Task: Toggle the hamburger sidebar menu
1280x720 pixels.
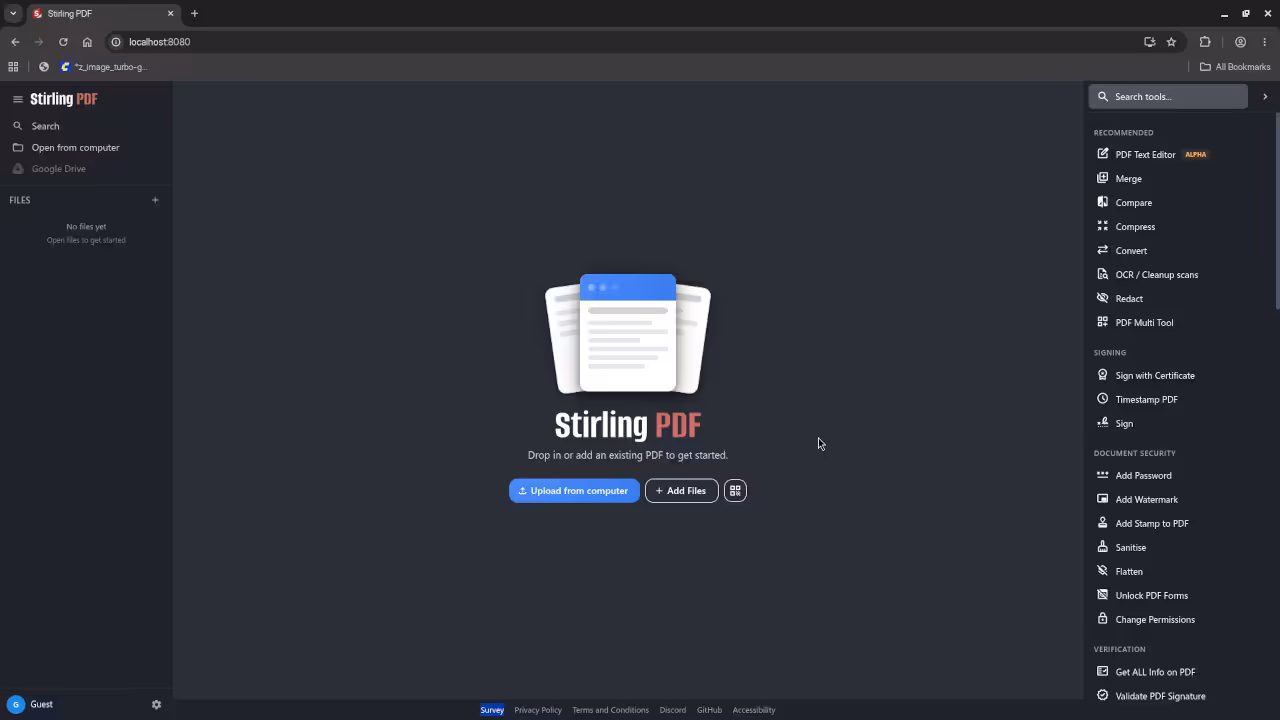Action: [17, 99]
